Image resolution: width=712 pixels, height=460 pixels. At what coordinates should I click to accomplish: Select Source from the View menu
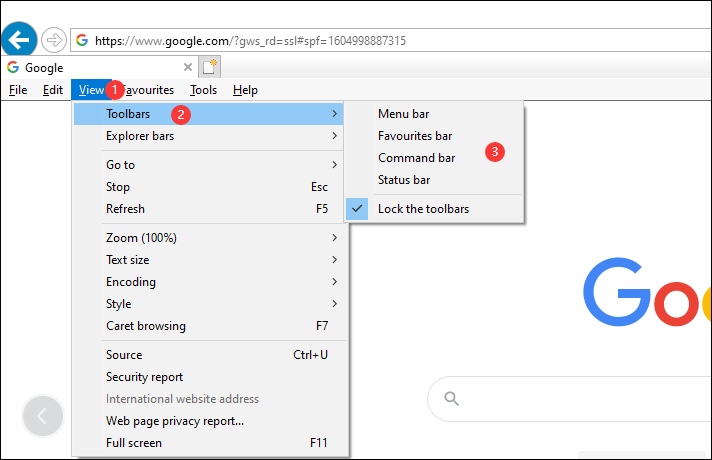pos(208,355)
